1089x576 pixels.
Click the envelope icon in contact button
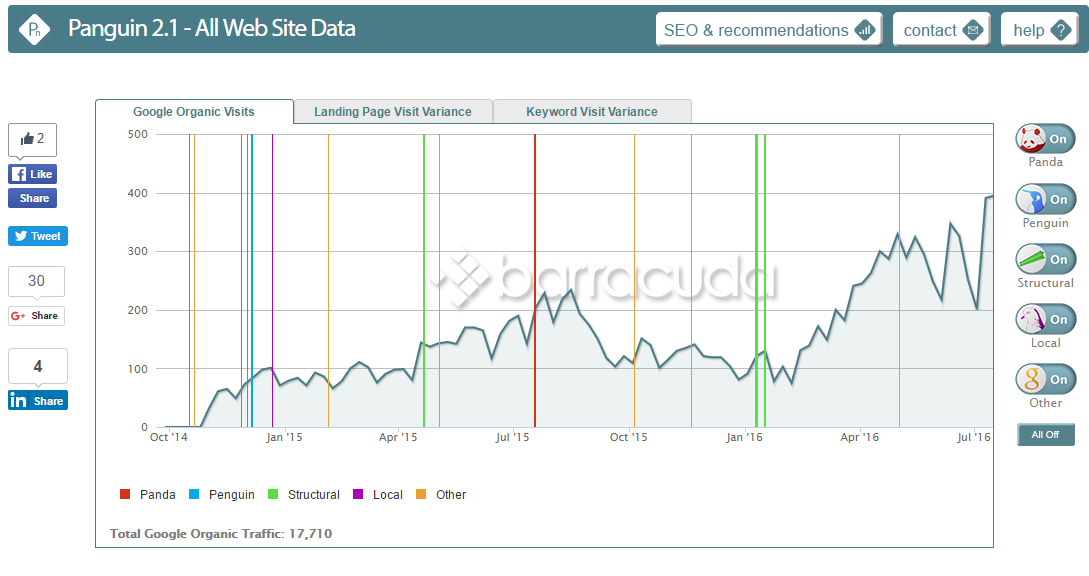click(973, 30)
